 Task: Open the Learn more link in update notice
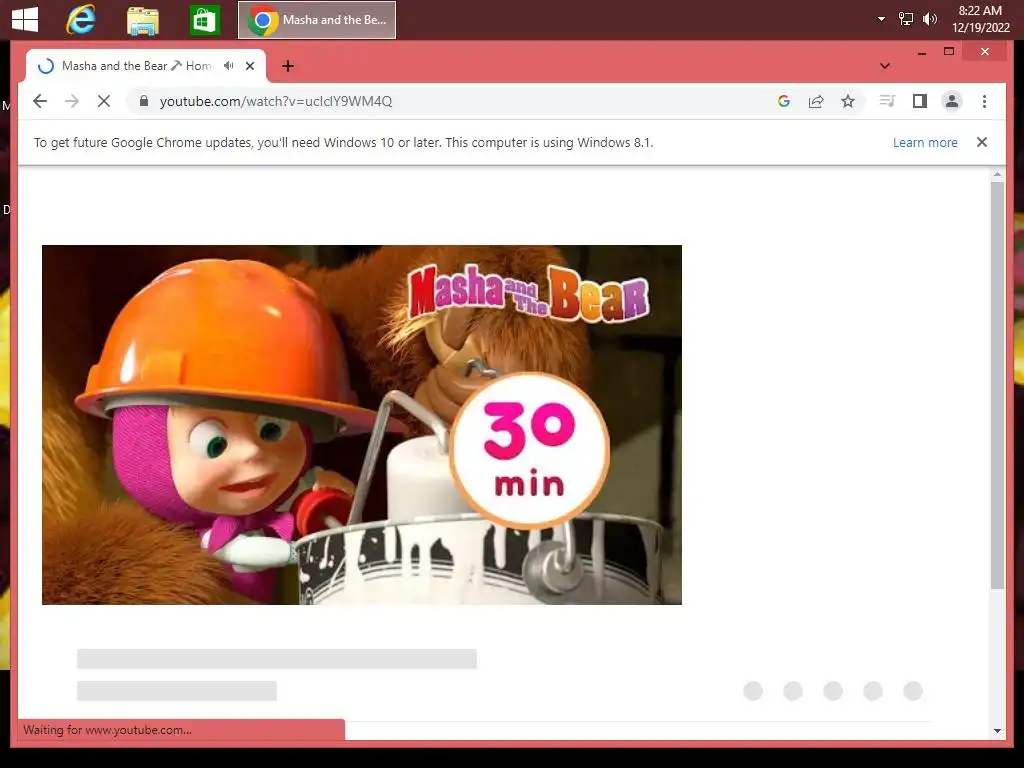tap(925, 142)
